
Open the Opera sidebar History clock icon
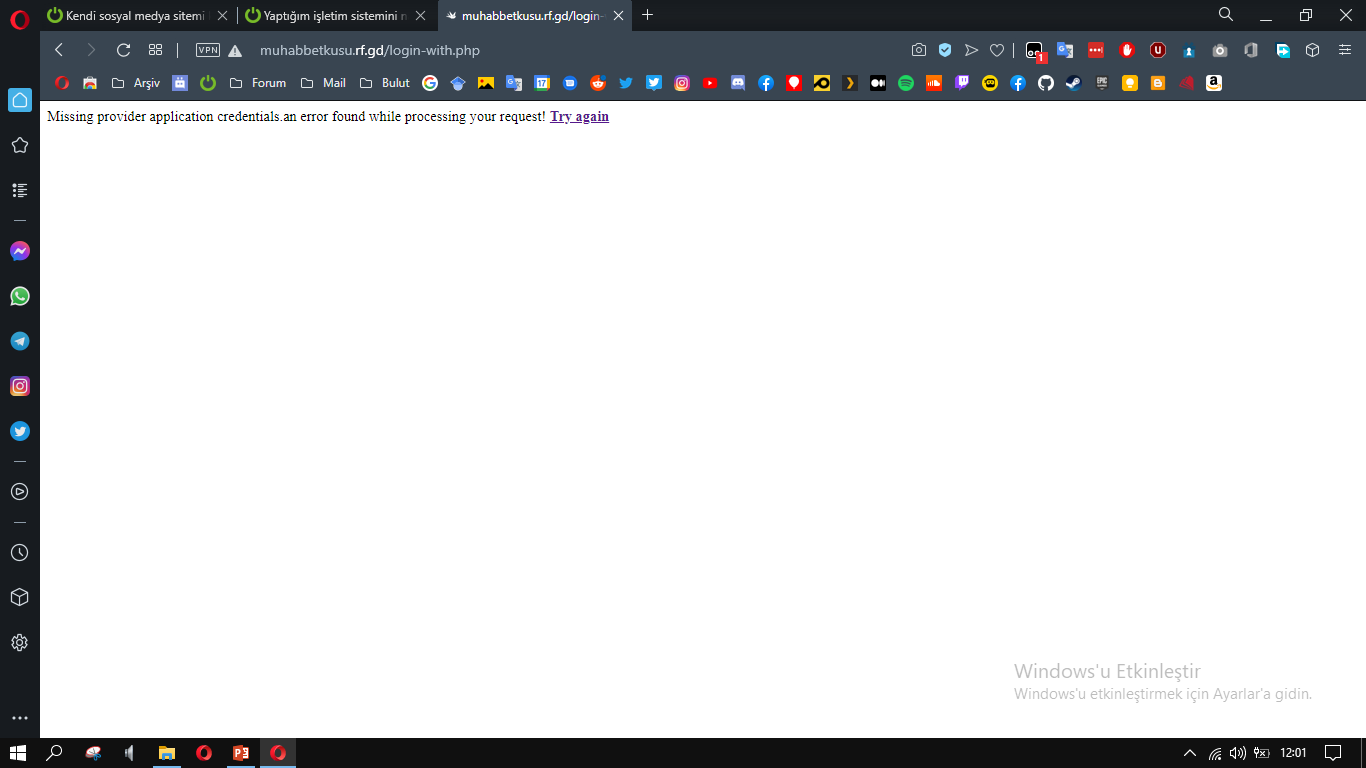tap(20, 552)
